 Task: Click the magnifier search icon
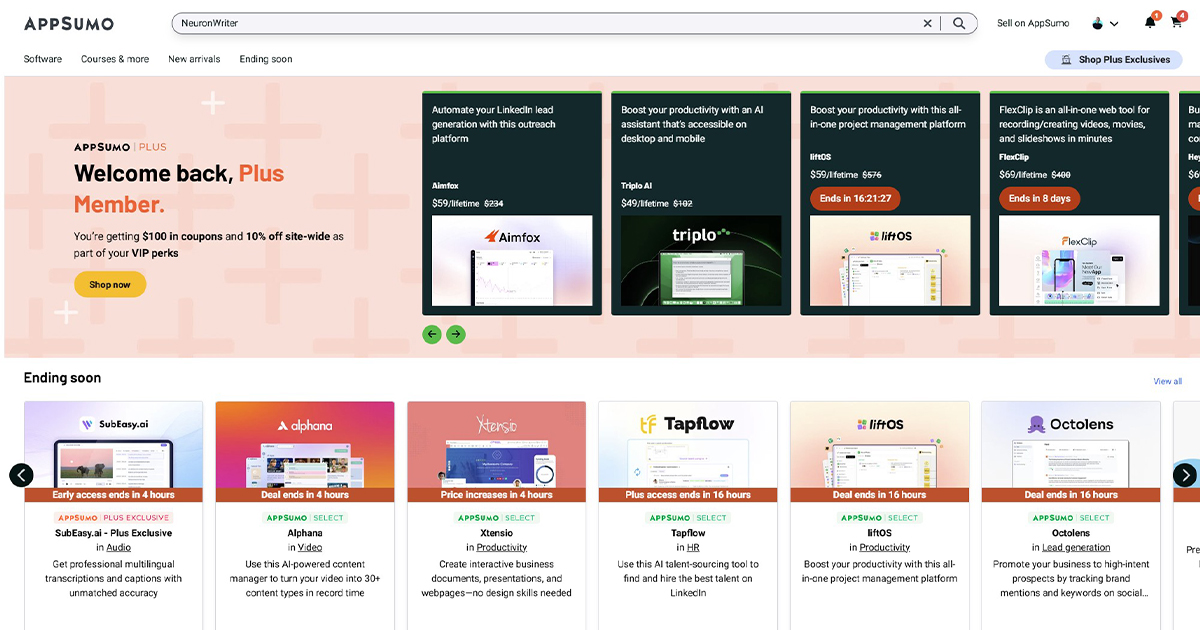click(x=959, y=23)
